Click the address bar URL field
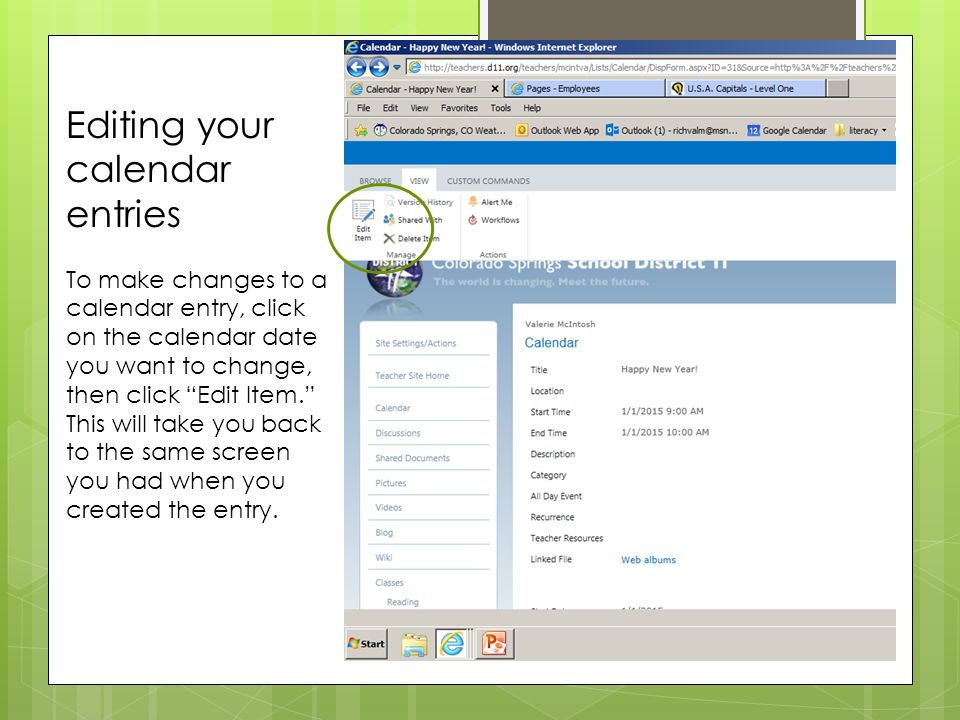The width and height of the screenshot is (960, 720). [651, 67]
